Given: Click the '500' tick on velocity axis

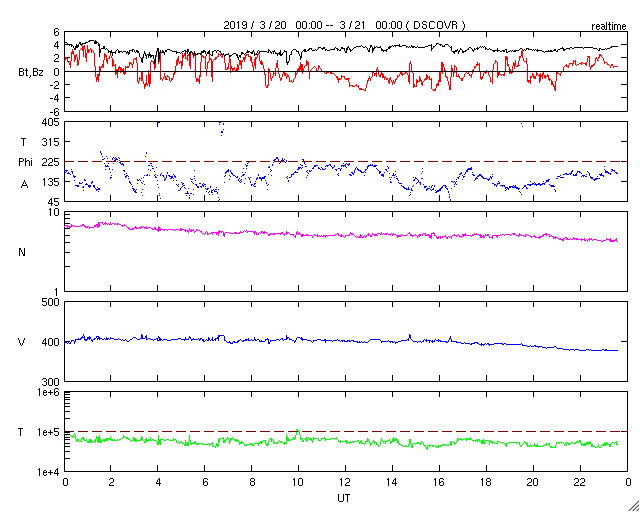Looking at the screenshot, I should [x=52, y=302].
